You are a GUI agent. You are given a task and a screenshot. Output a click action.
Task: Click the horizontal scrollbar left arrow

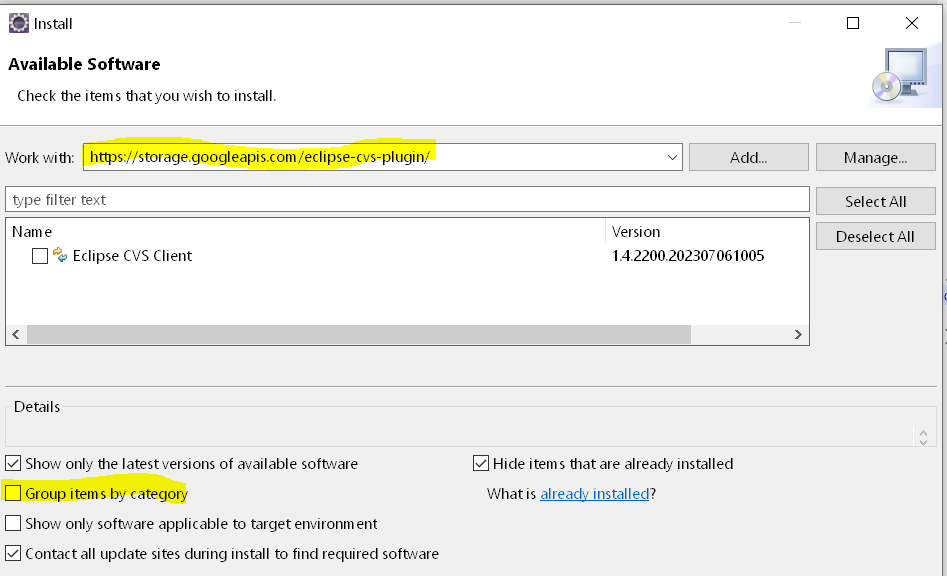click(16, 334)
